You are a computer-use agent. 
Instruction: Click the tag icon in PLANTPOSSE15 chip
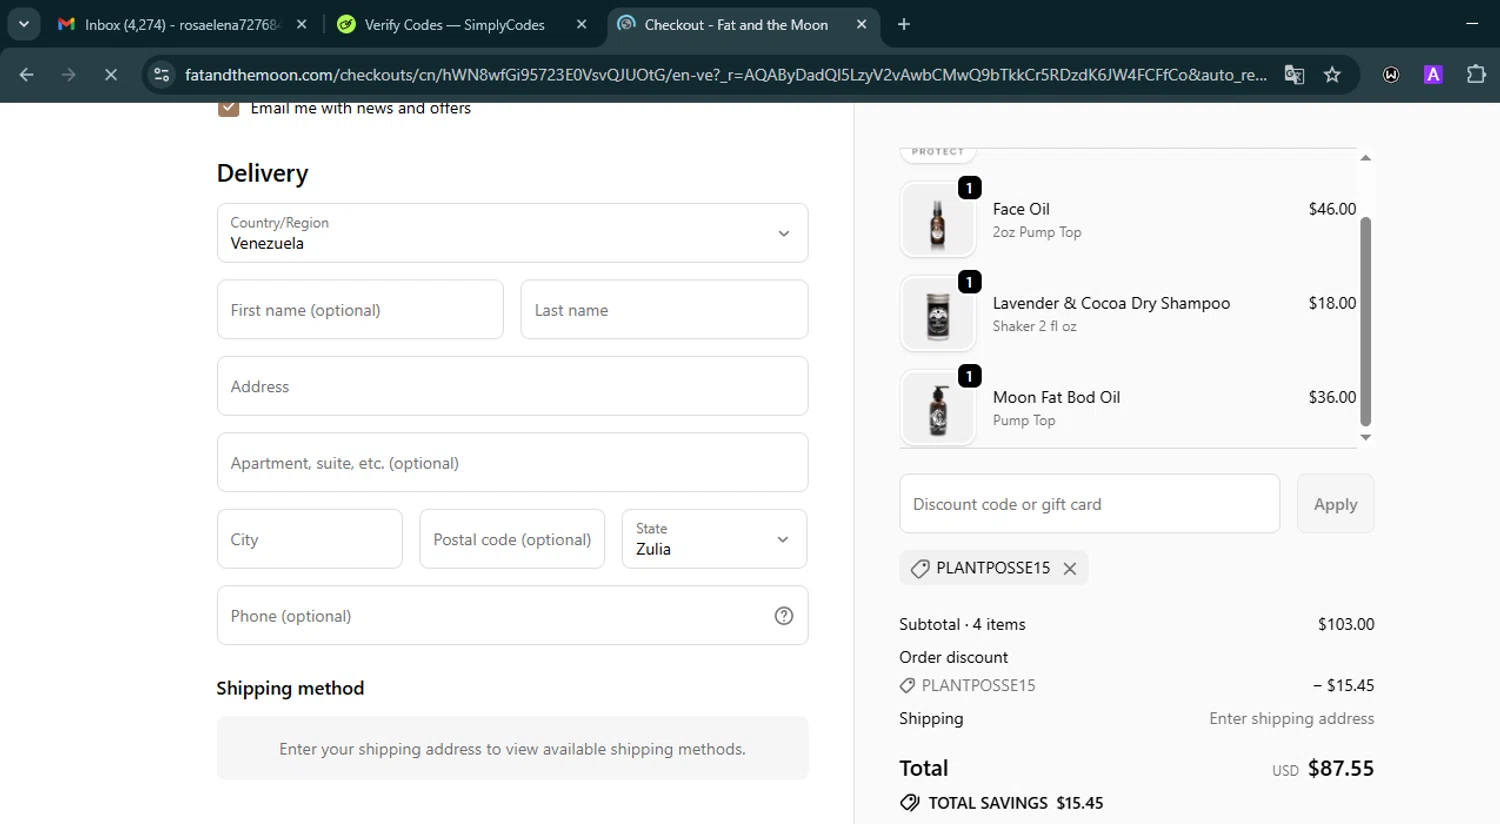point(920,569)
